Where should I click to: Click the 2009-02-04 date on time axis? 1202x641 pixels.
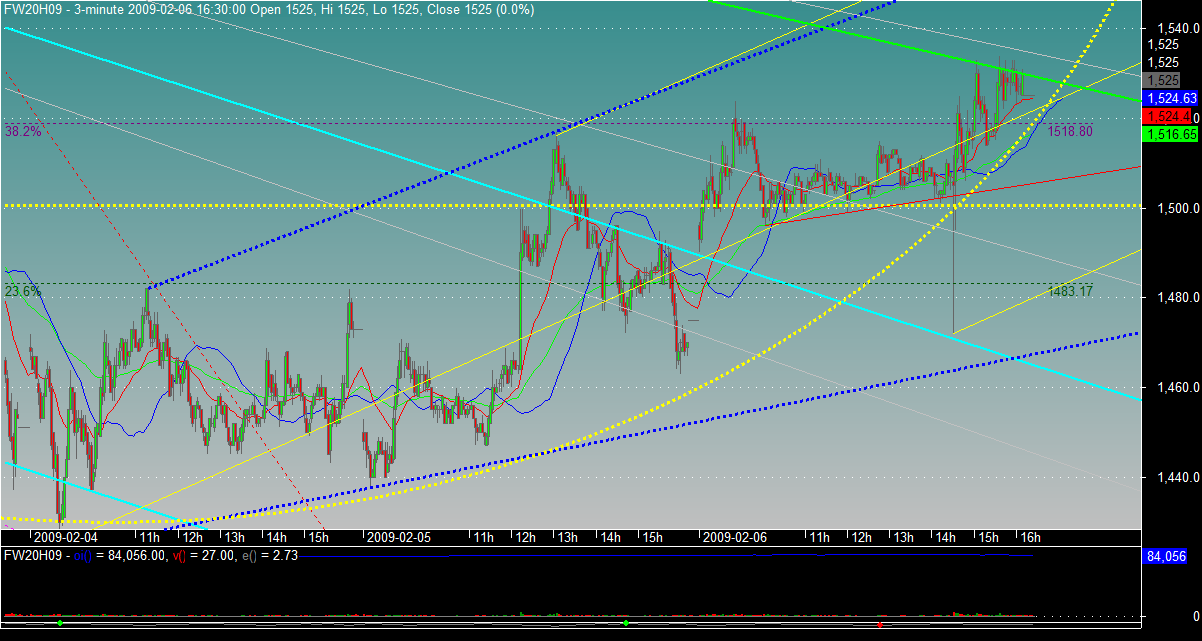(x=66, y=537)
